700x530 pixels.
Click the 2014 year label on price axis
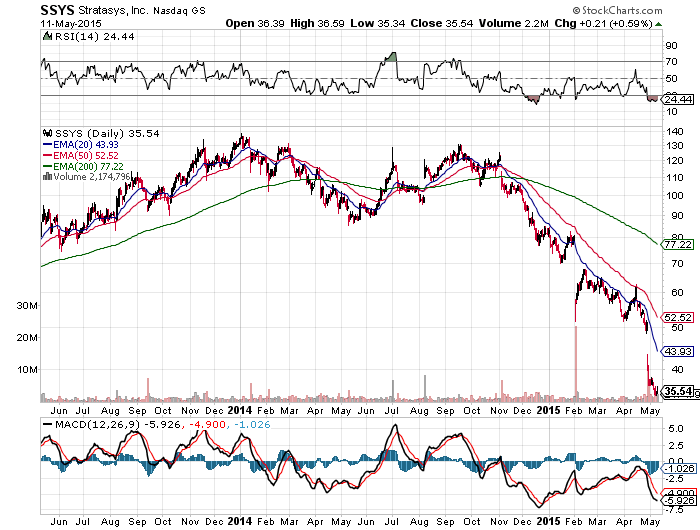[x=240, y=410]
